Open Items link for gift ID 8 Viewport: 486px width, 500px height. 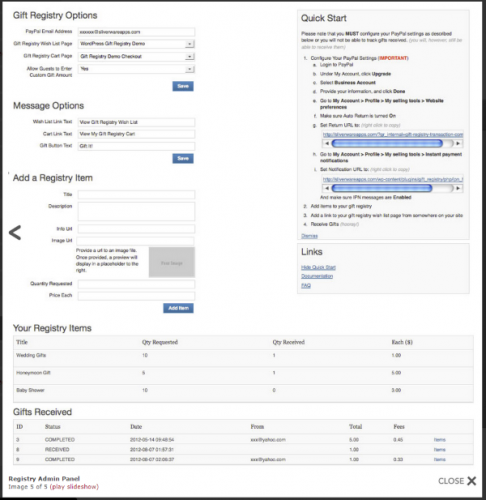click(440, 450)
